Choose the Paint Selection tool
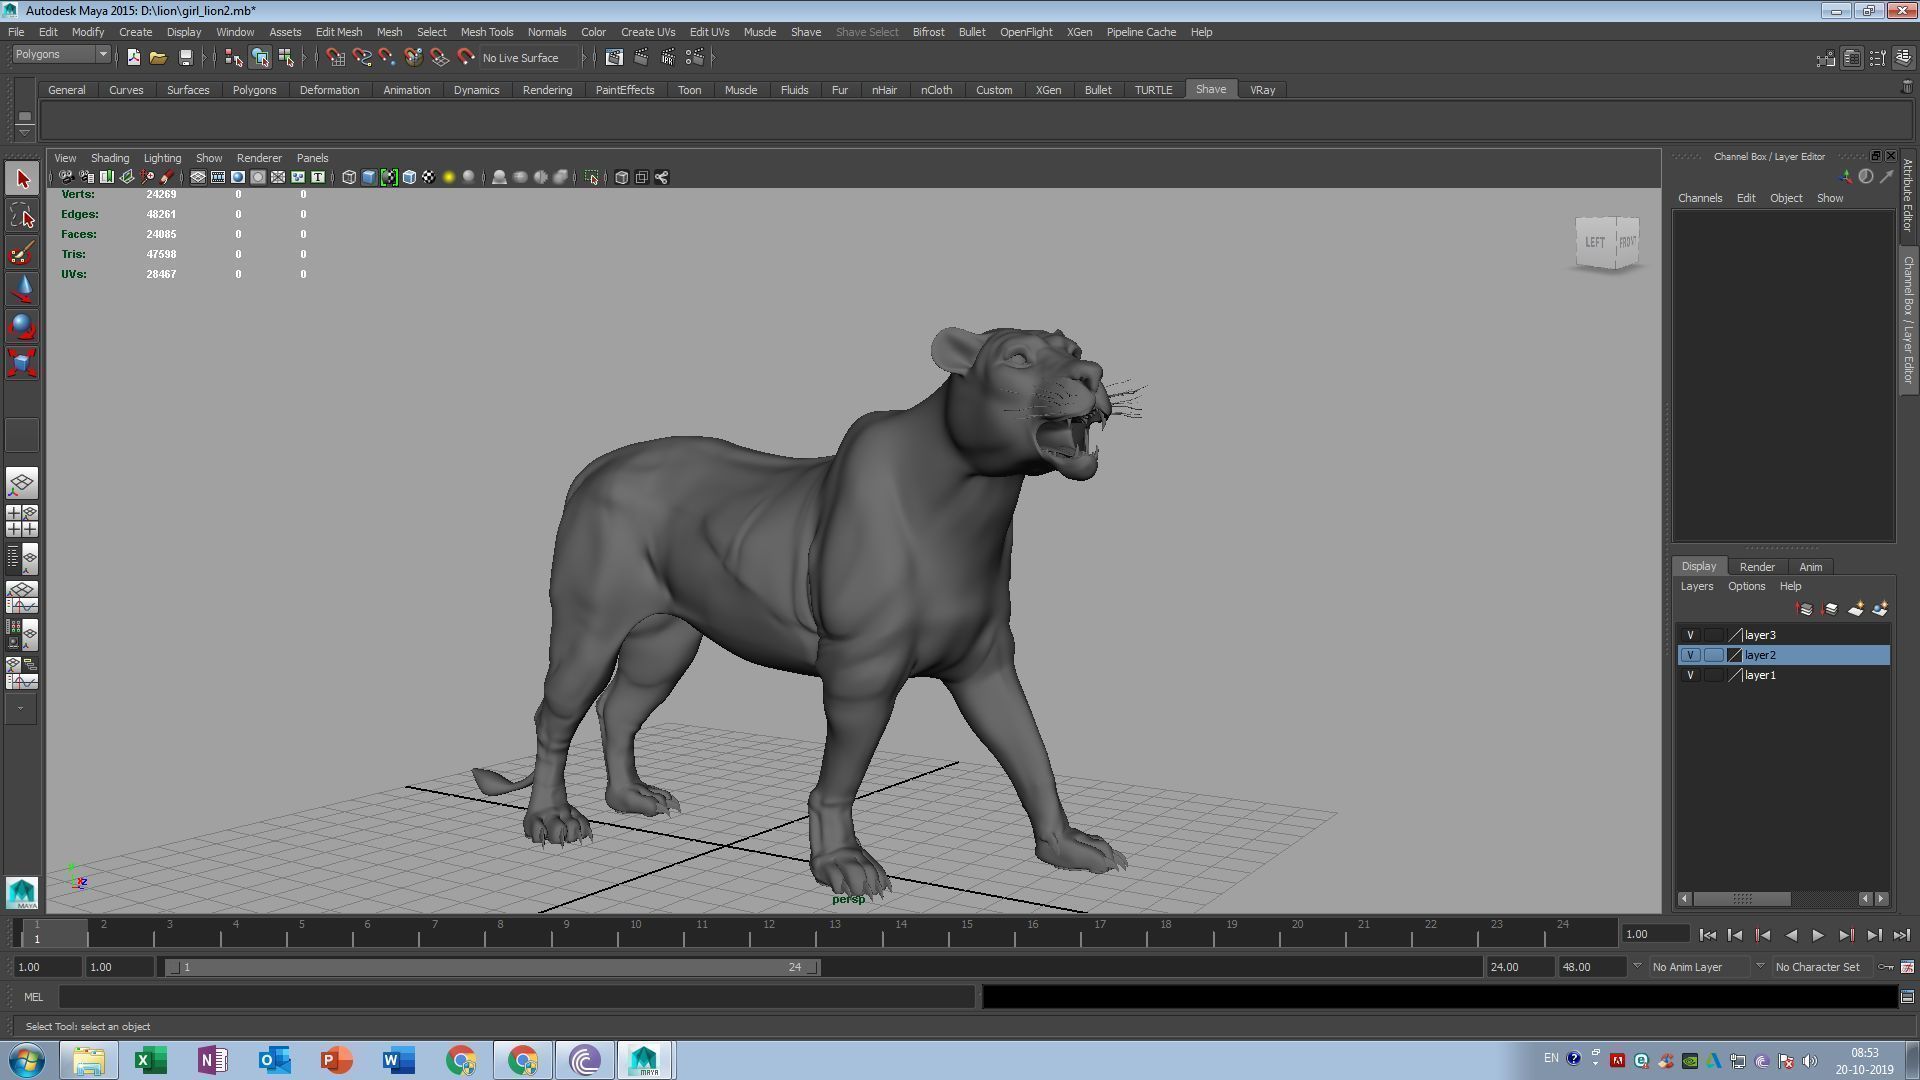Viewport: 1920px width, 1080px height. tap(22, 253)
